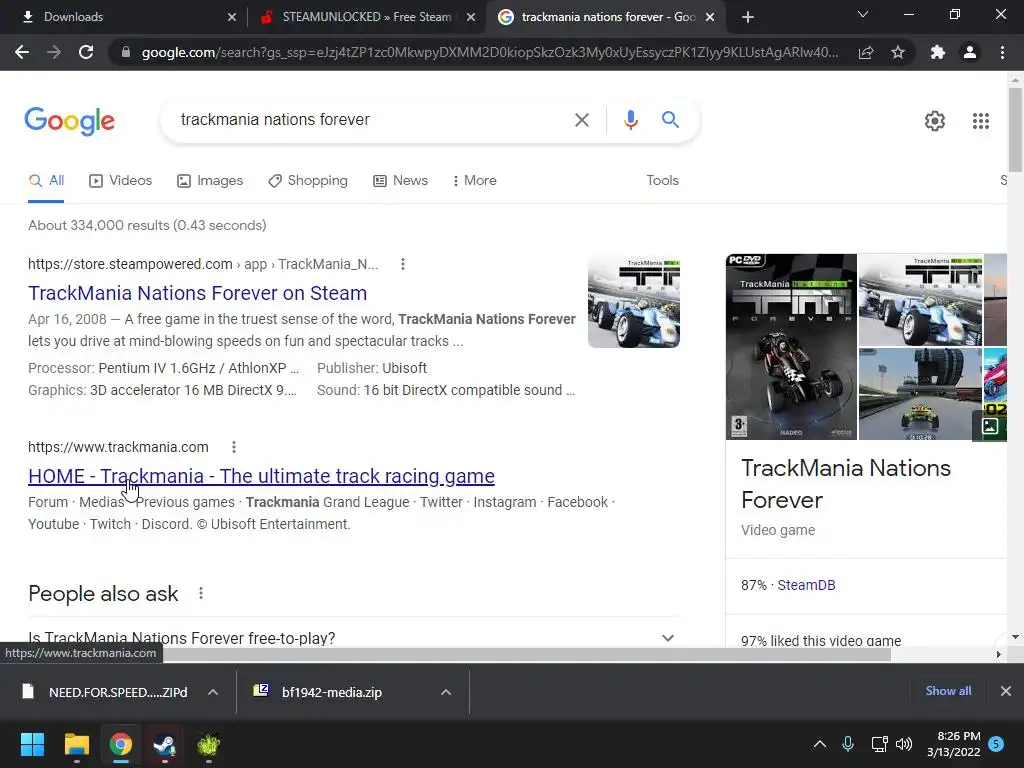
Task: Open the HOME - Trackmania result link
Action: coord(261,476)
